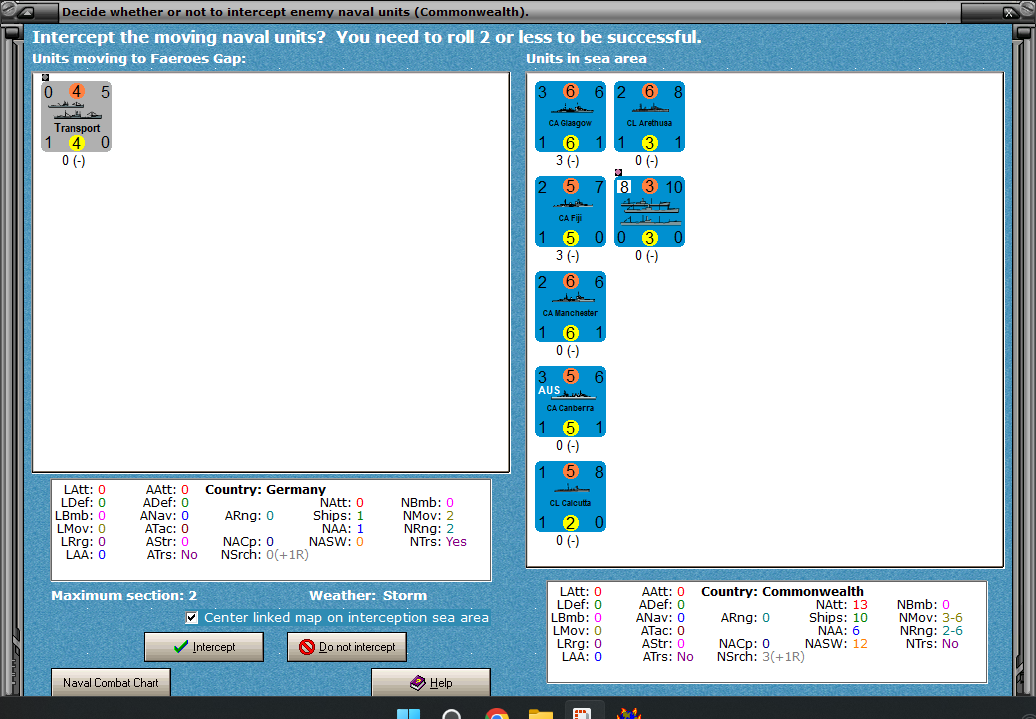Open the taskbar Search icon
Viewport: 1036px width, 719px height.
[452, 714]
